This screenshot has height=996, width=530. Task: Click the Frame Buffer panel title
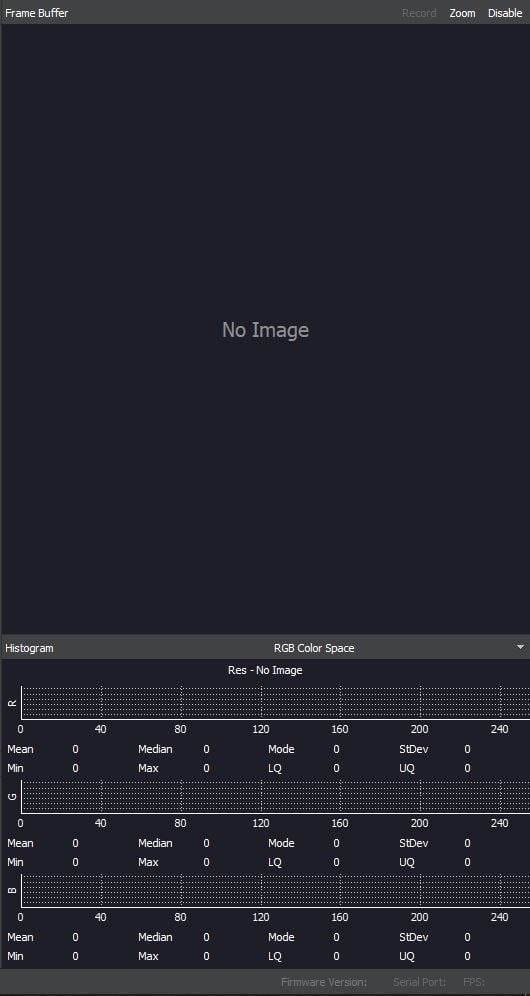pos(37,13)
